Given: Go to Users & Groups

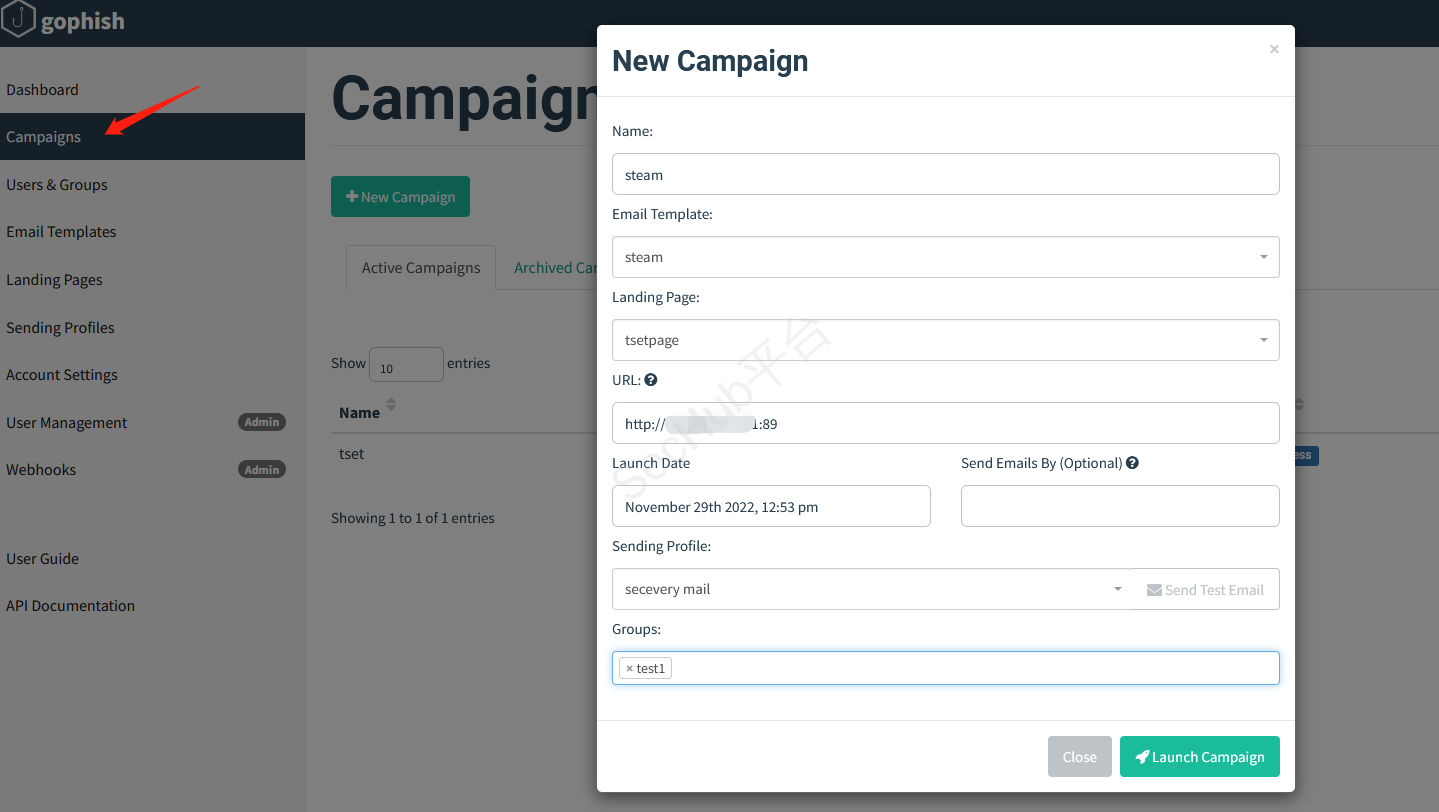Looking at the screenshot, I should click(x=57, y=185).
